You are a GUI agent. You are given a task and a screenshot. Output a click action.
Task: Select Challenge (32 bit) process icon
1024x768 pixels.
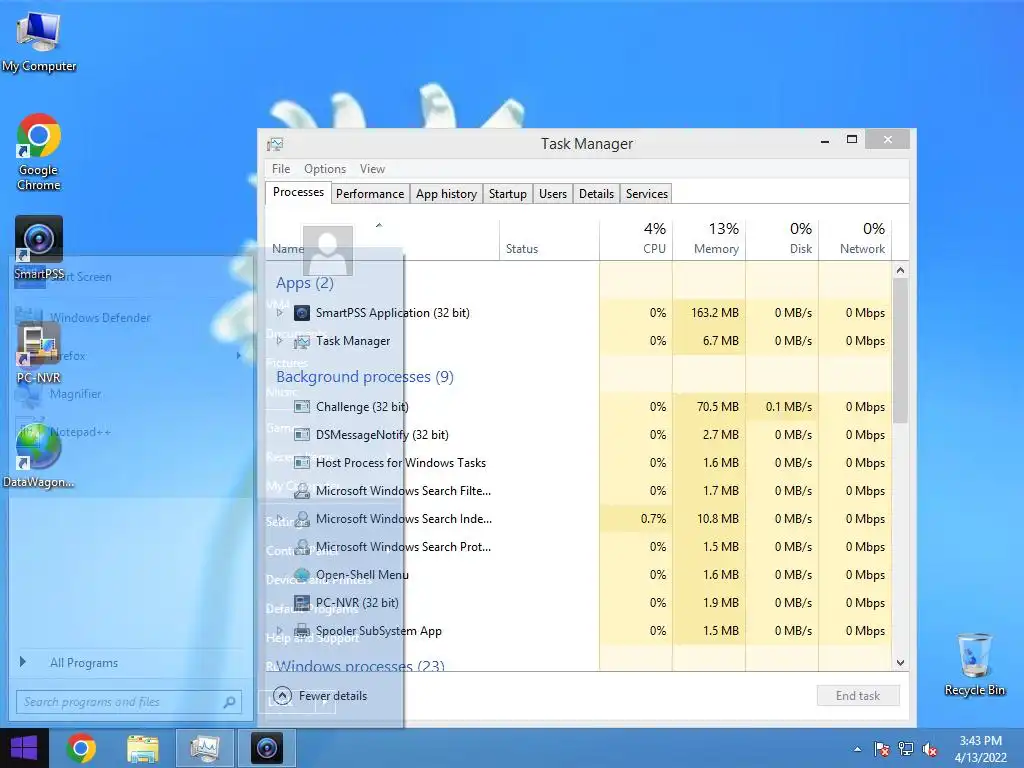[302, 407]
